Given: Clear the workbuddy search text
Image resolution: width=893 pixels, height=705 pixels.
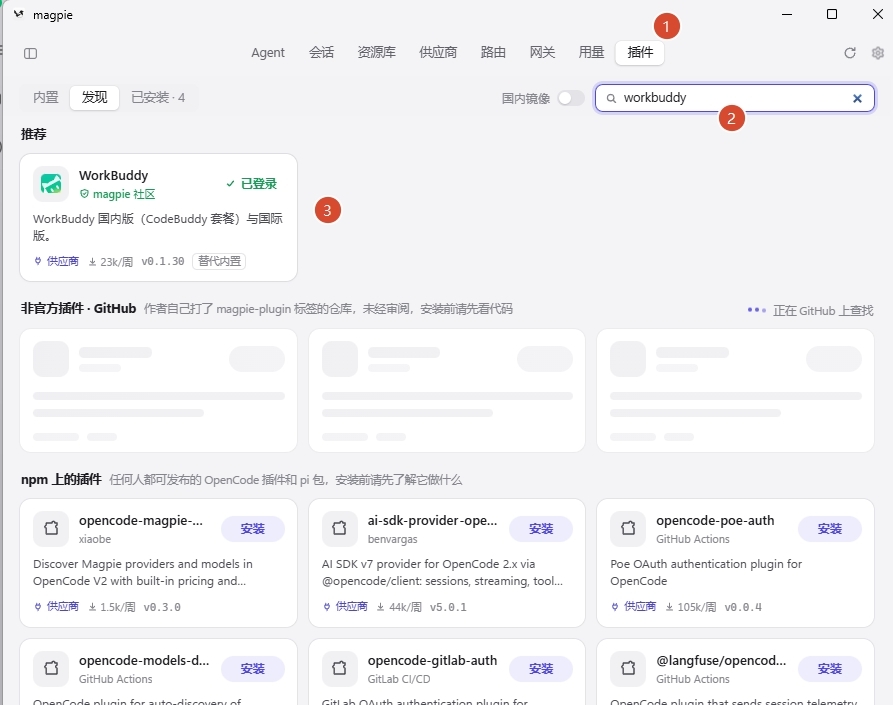Looking at the screenshot, I should pos(857,99).
